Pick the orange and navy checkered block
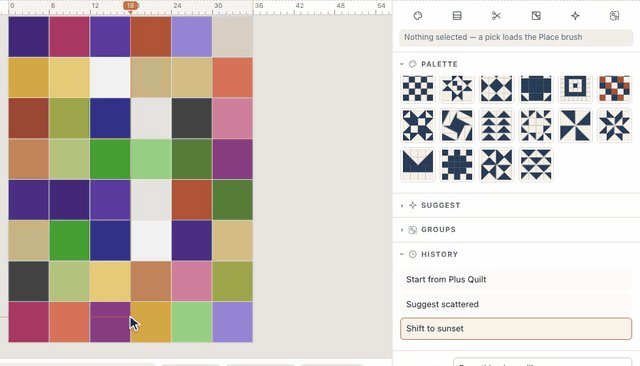The image size is (640, 366). (x=614, y=88)
